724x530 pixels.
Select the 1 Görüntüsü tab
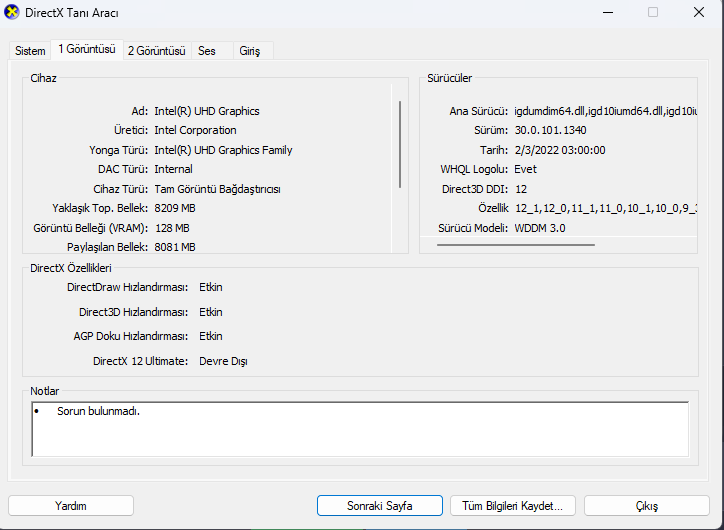[x=87, y=49]
